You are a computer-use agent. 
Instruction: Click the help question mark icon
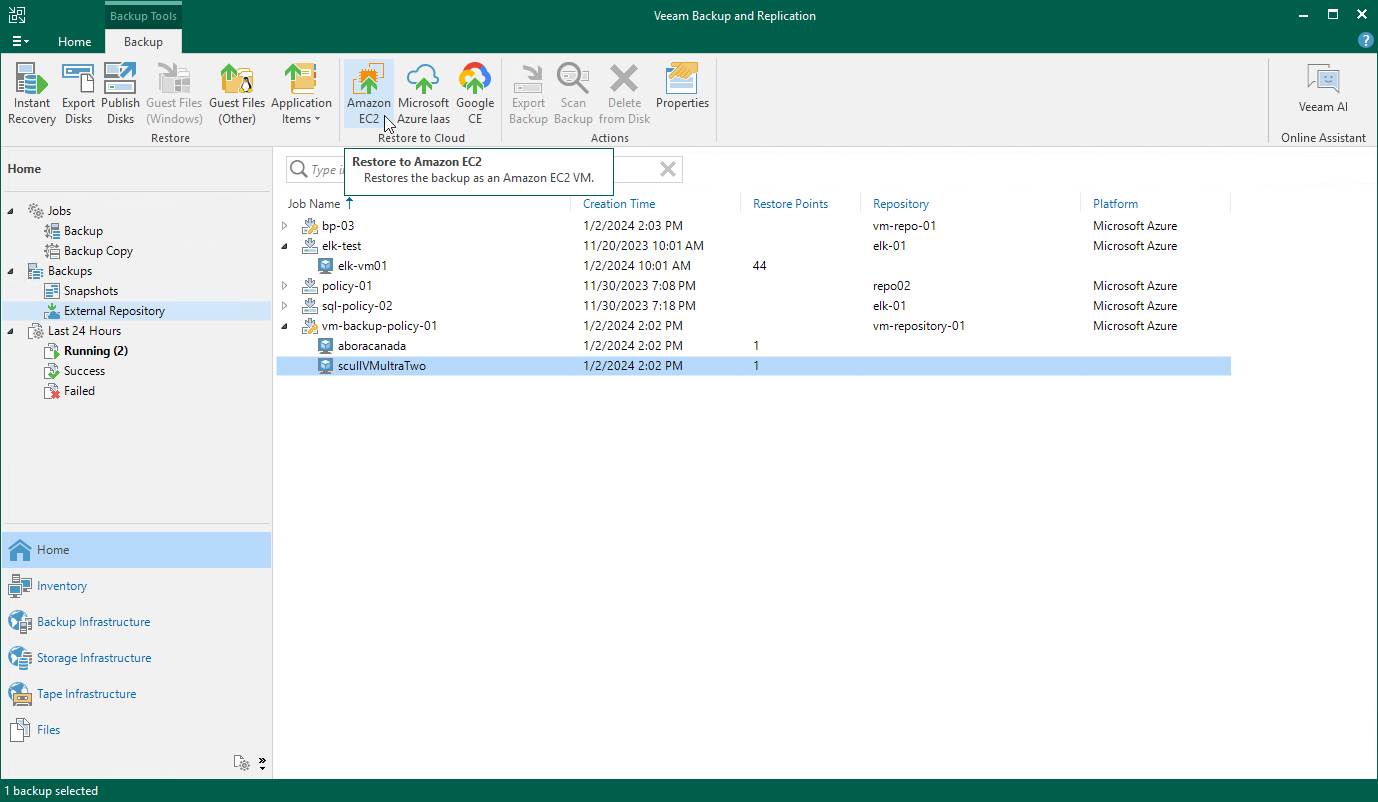click(1365, 40)
